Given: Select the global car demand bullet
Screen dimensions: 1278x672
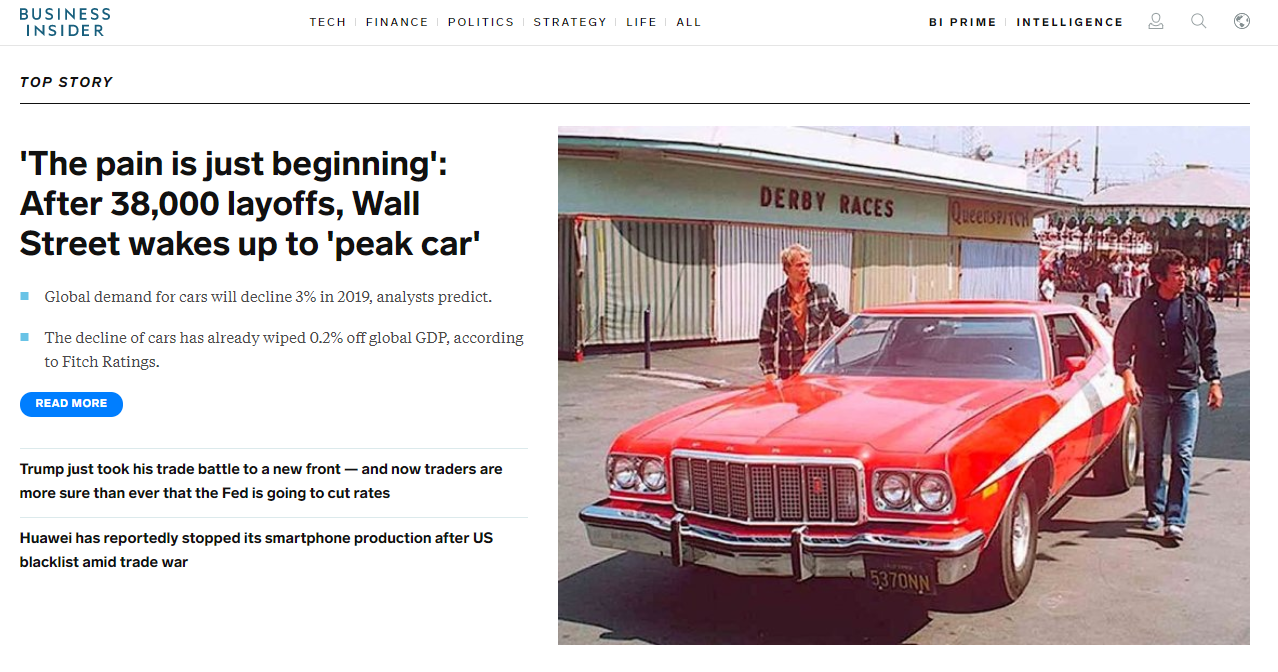Looking at the screenshot, I should point(268,297).
